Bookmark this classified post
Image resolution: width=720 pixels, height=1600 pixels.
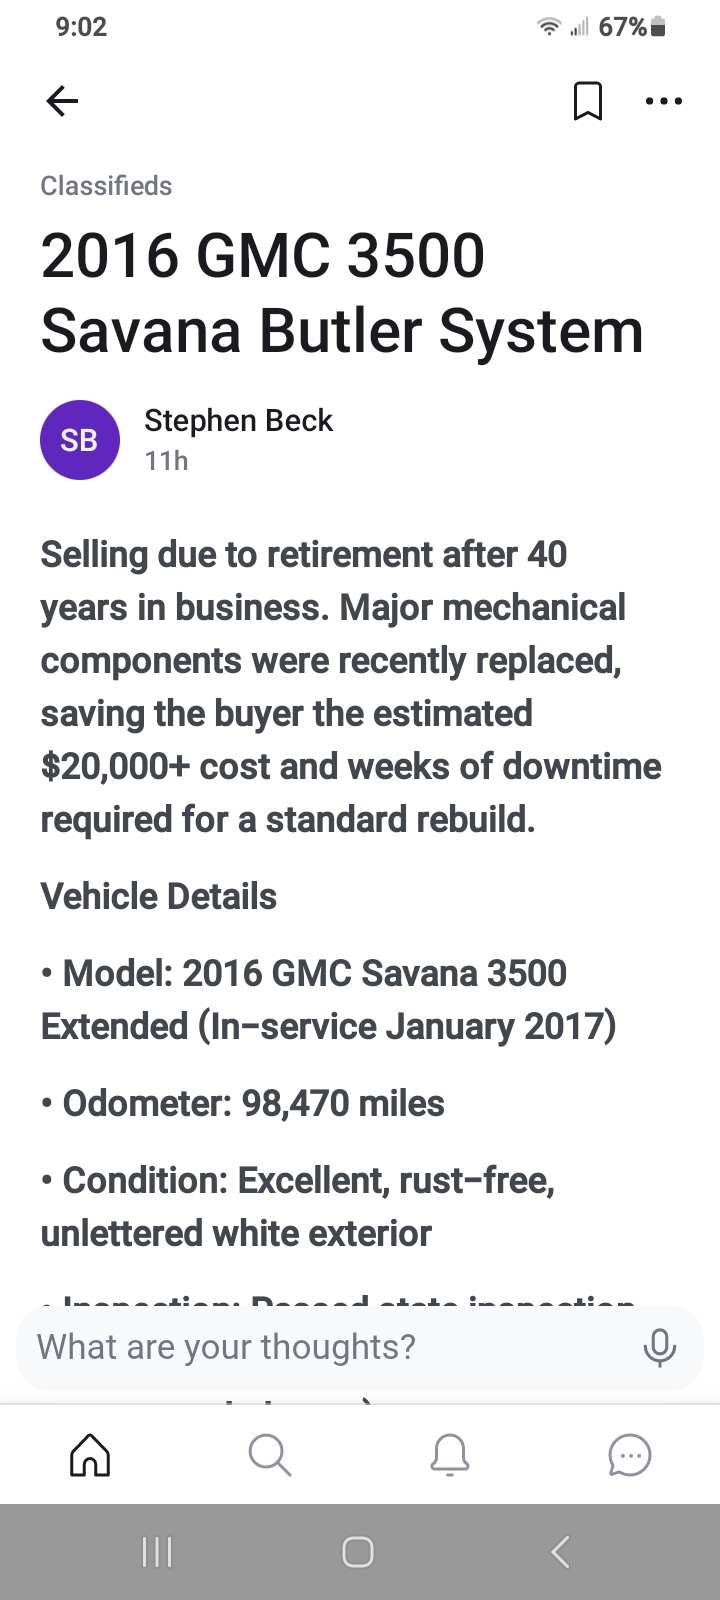coord(588,101)
